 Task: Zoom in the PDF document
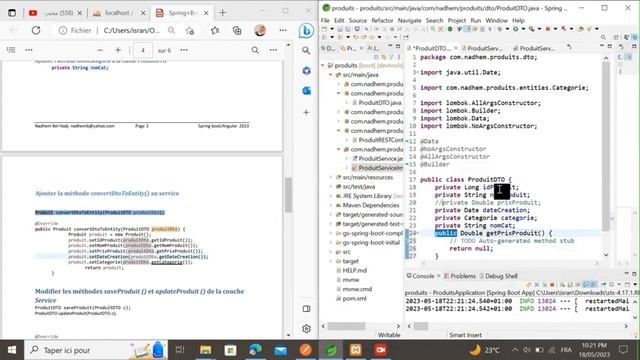[x=118, y=50]
